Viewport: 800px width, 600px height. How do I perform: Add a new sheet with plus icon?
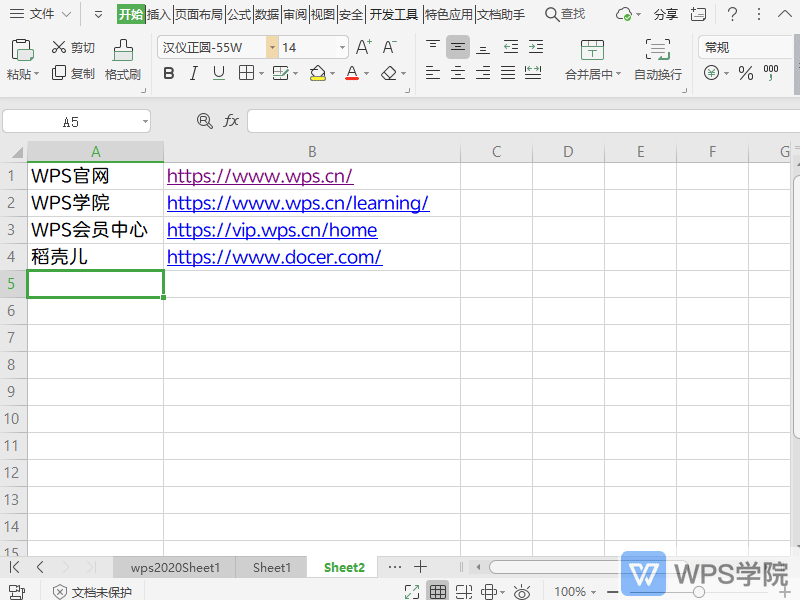421,567
